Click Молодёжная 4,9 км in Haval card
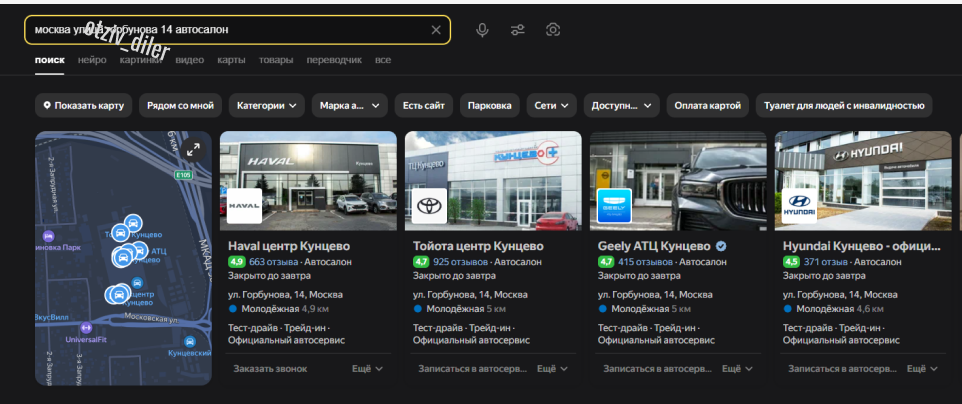Viewport: 962px width, 404px height. coord(280,309)
